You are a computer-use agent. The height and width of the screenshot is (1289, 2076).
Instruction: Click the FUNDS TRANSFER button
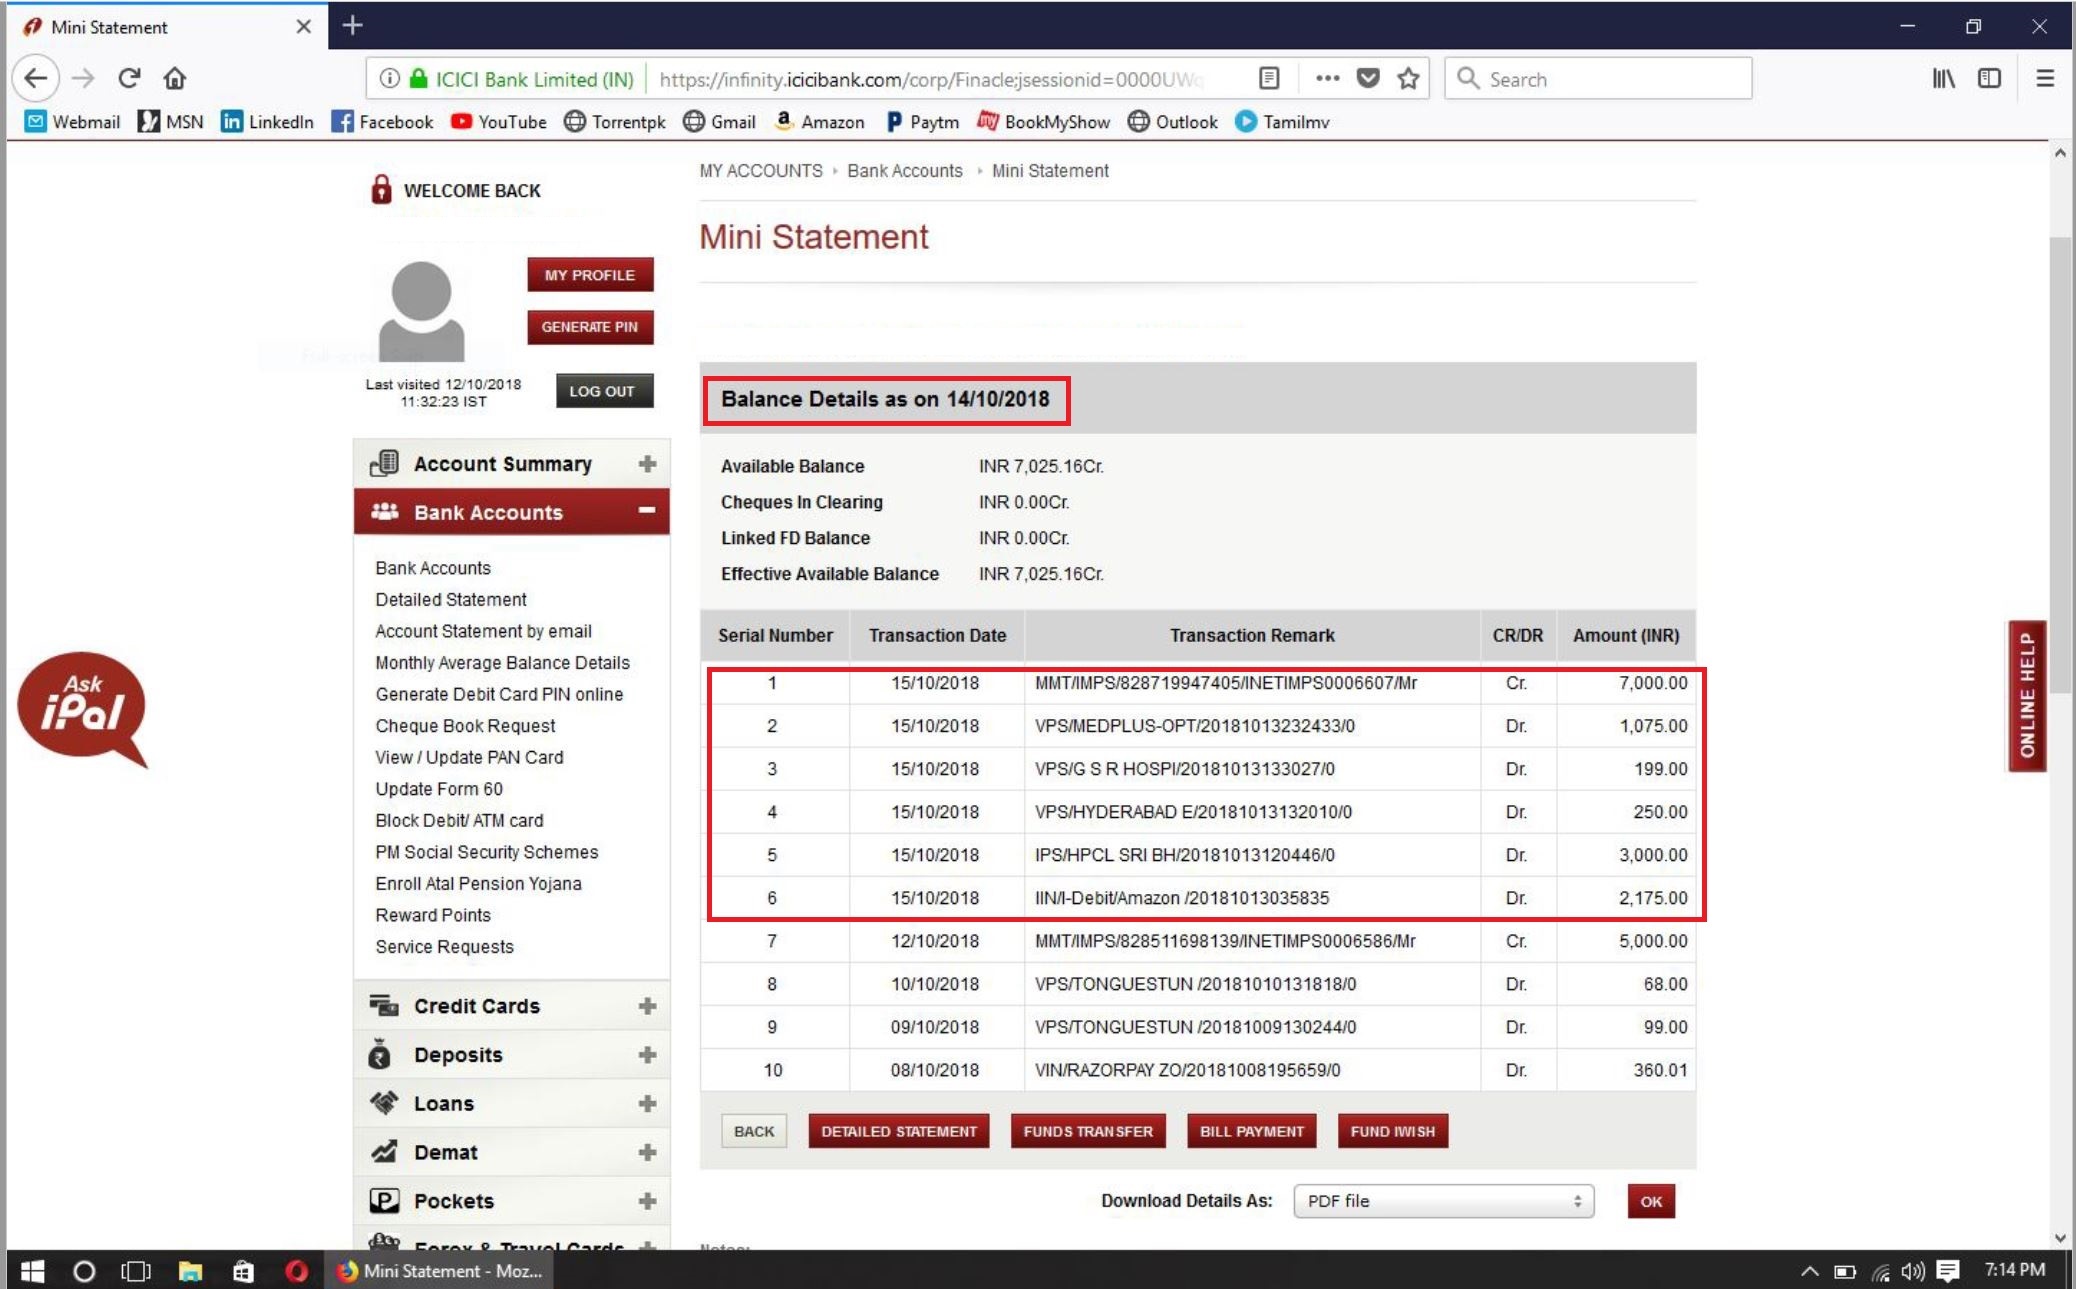(x=1087, y=1131)
